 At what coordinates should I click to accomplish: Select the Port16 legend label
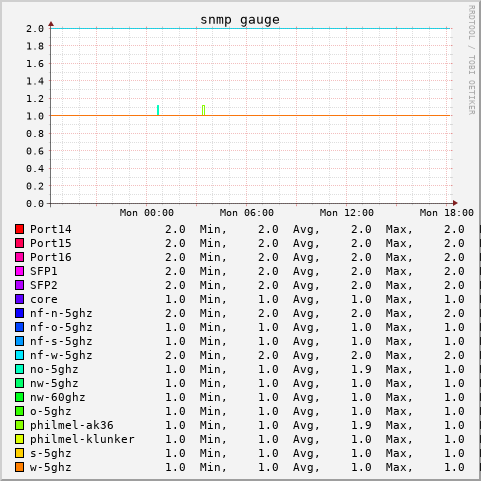51,257
